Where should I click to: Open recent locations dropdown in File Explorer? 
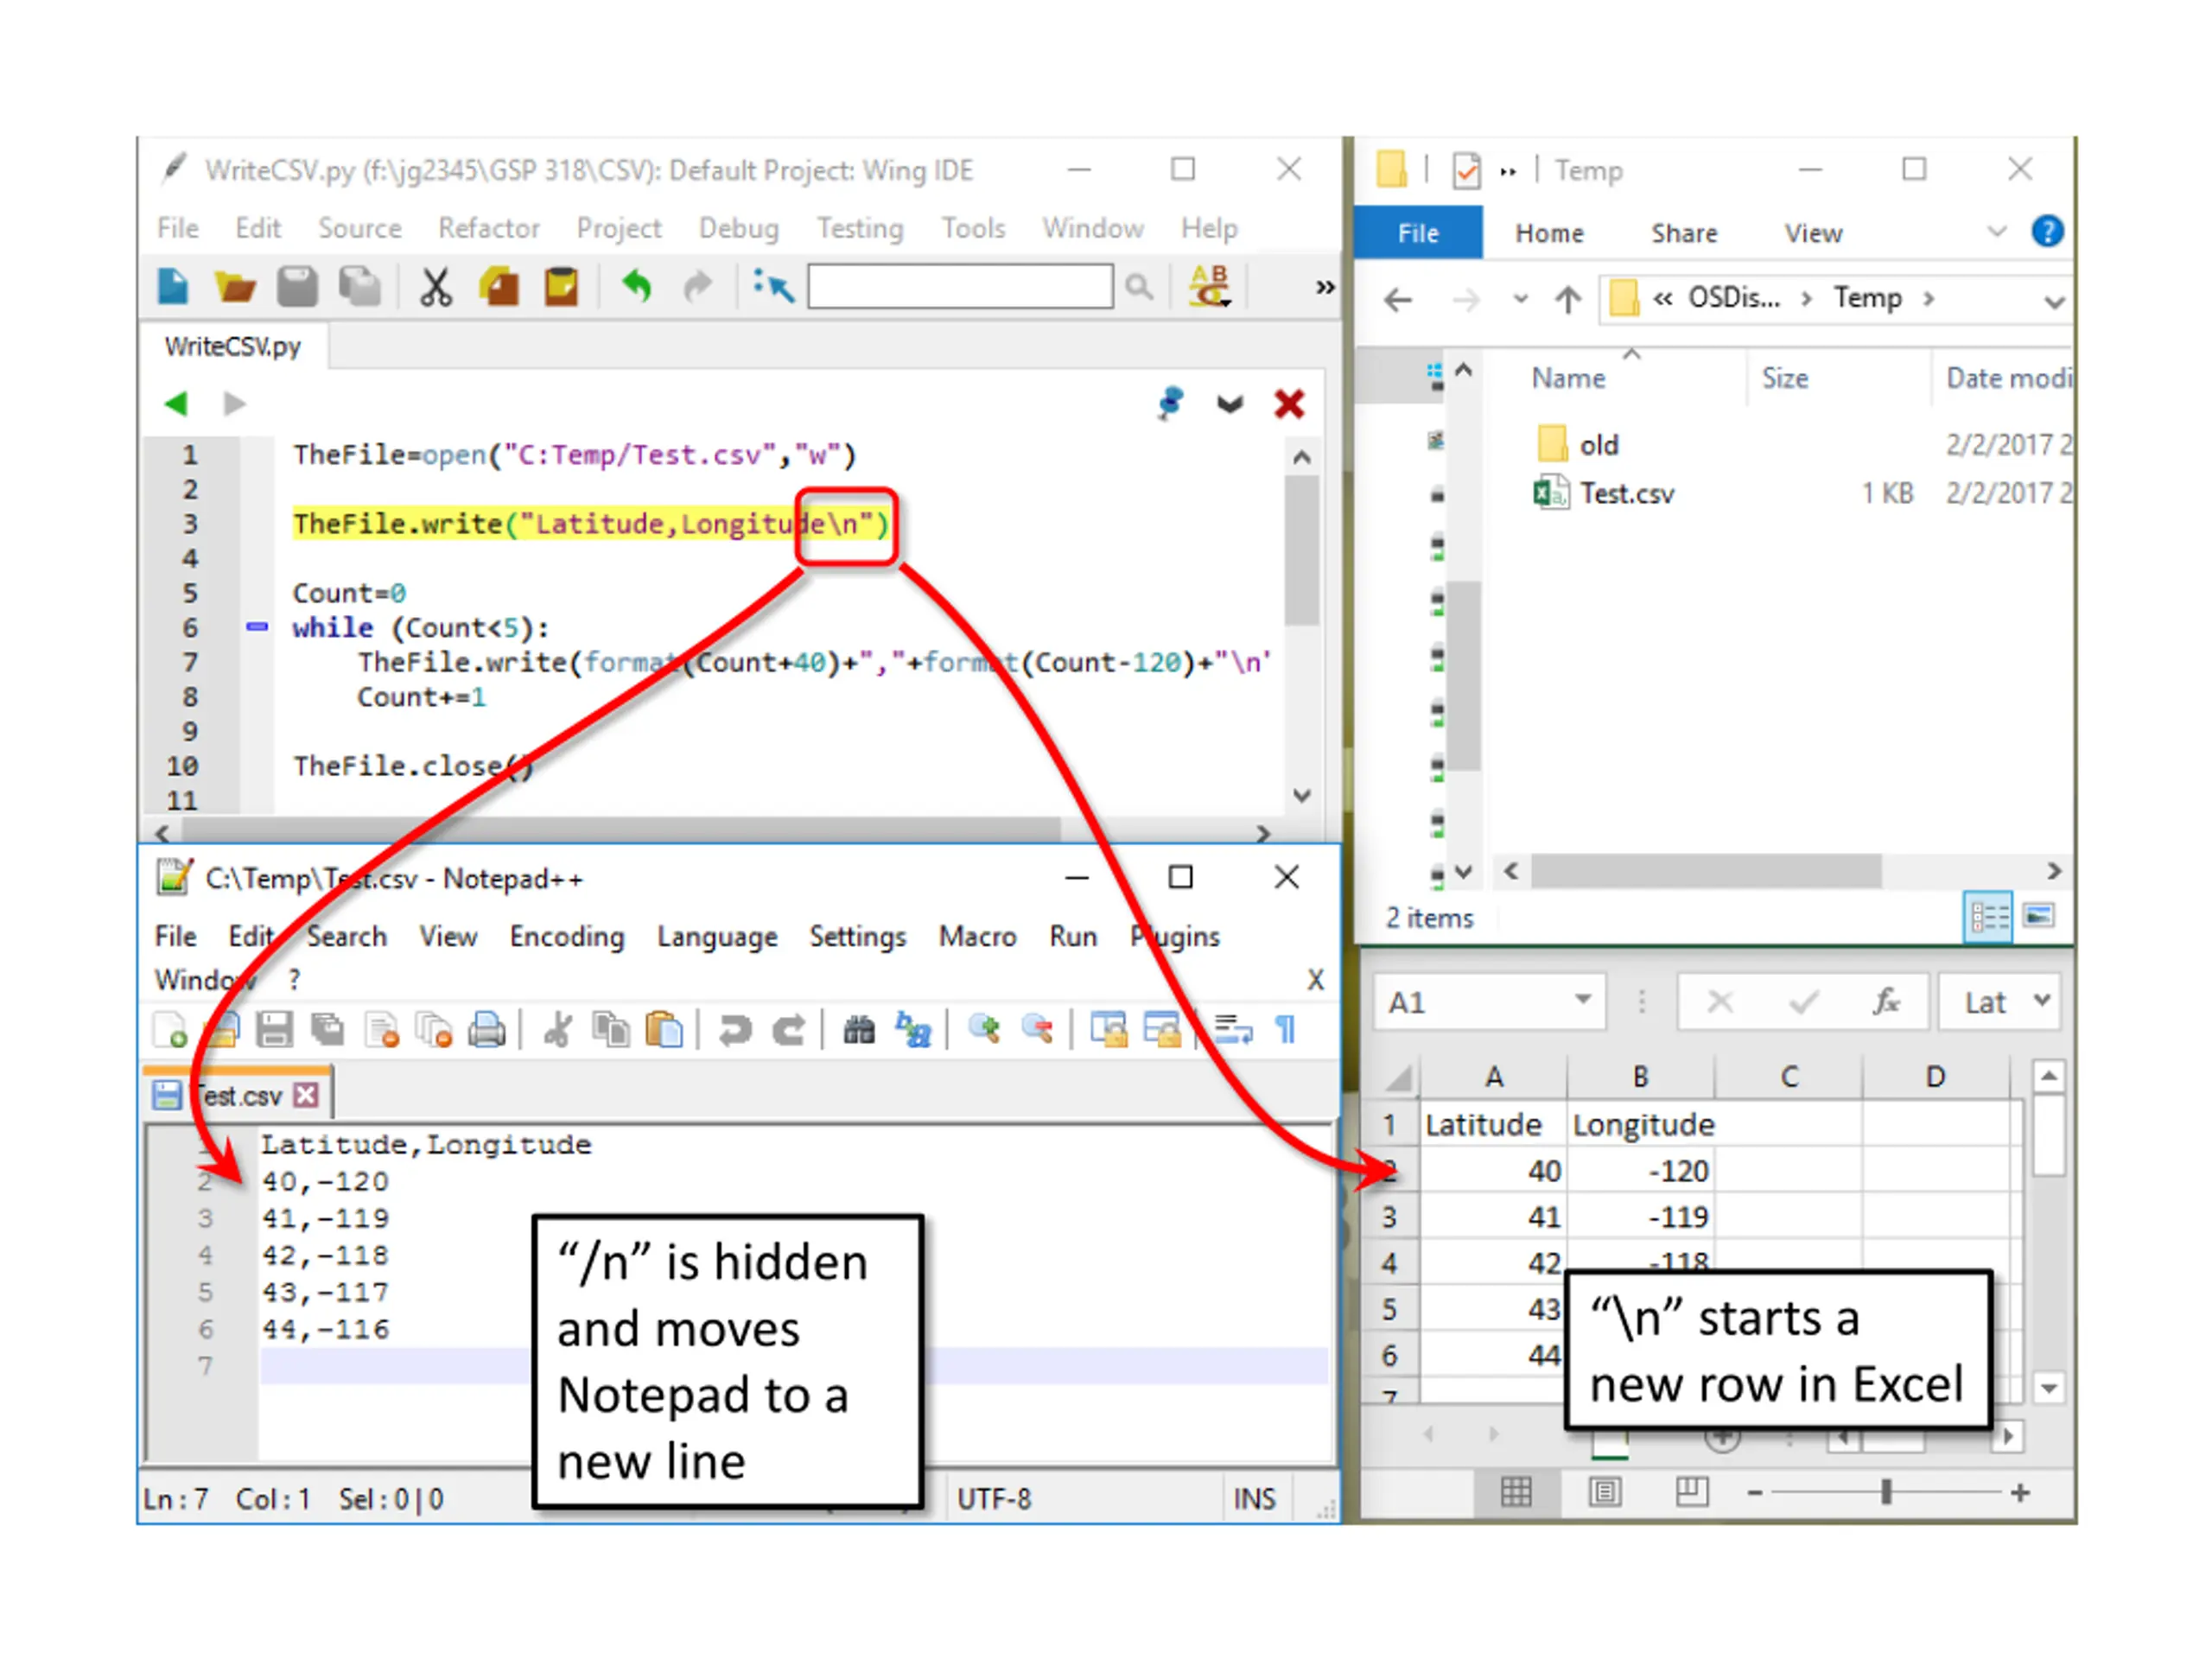1520,299
